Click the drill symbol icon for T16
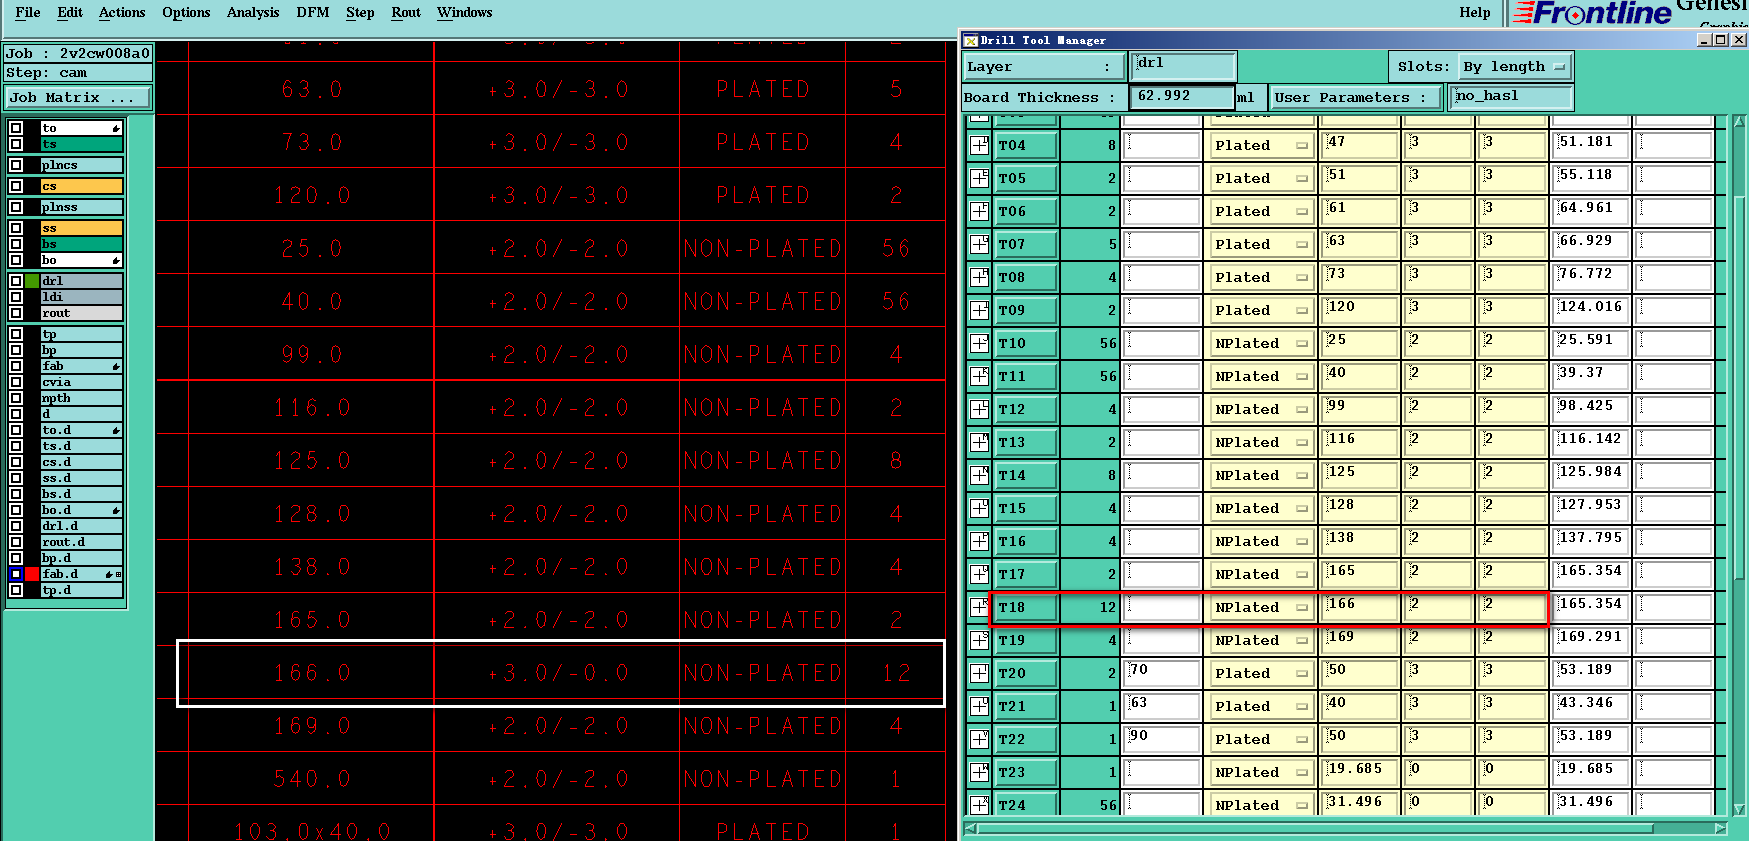 click(979, 541)
